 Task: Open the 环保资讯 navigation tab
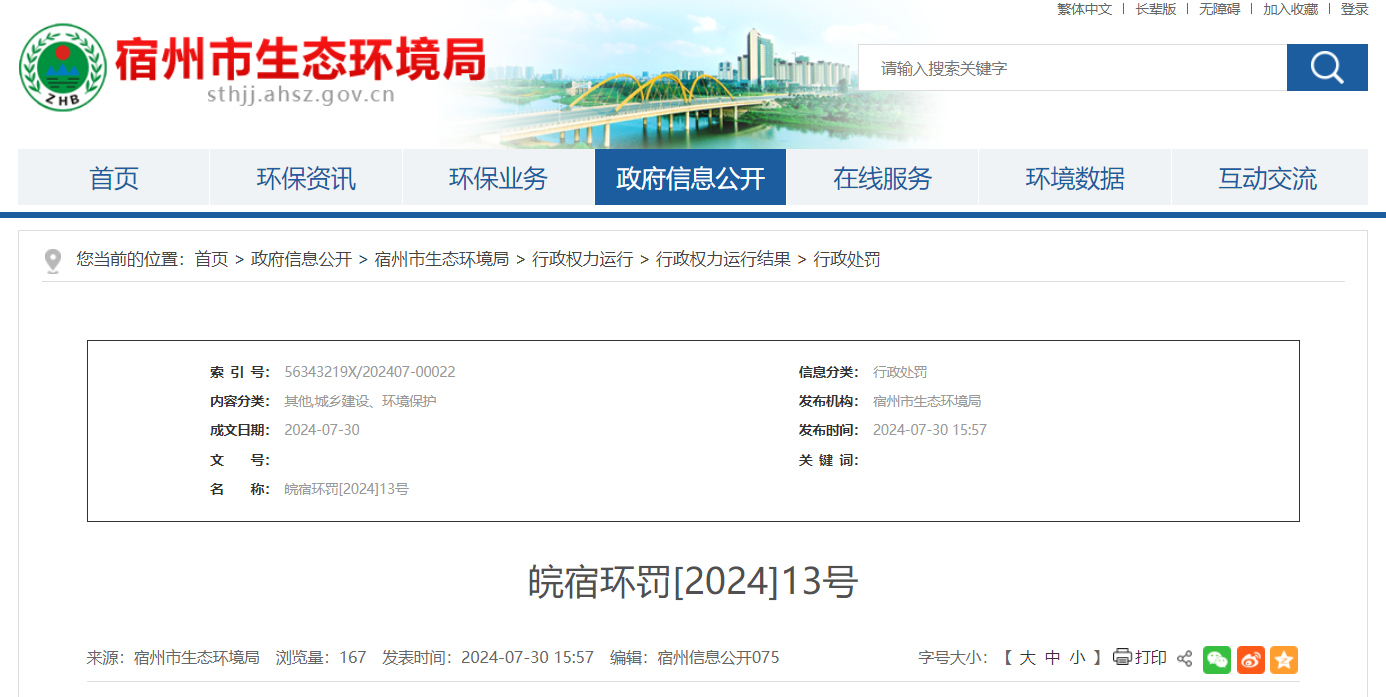pos(306,178)
